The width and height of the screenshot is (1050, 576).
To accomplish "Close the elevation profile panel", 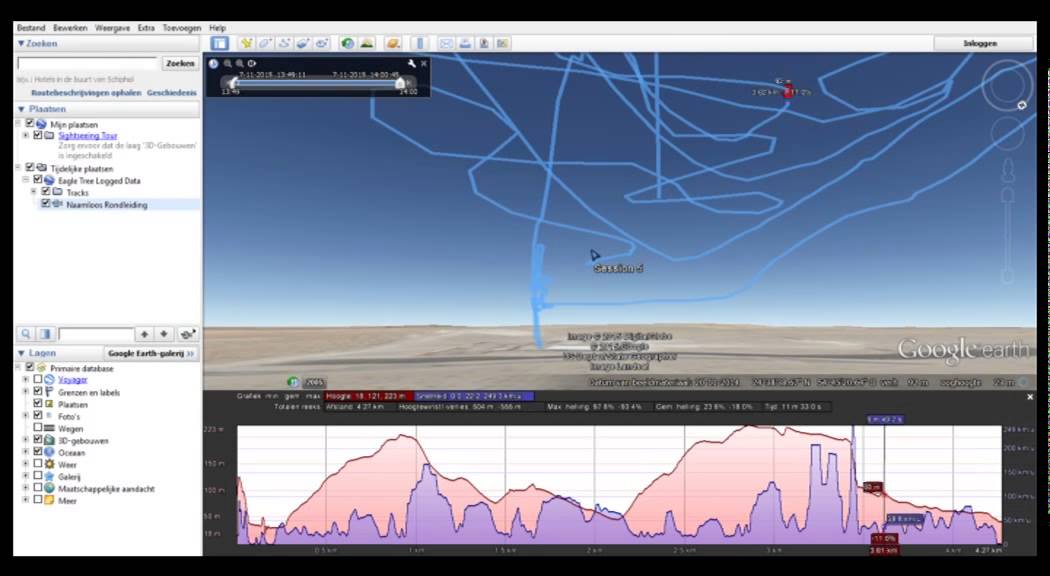I will click(1030, 397).
